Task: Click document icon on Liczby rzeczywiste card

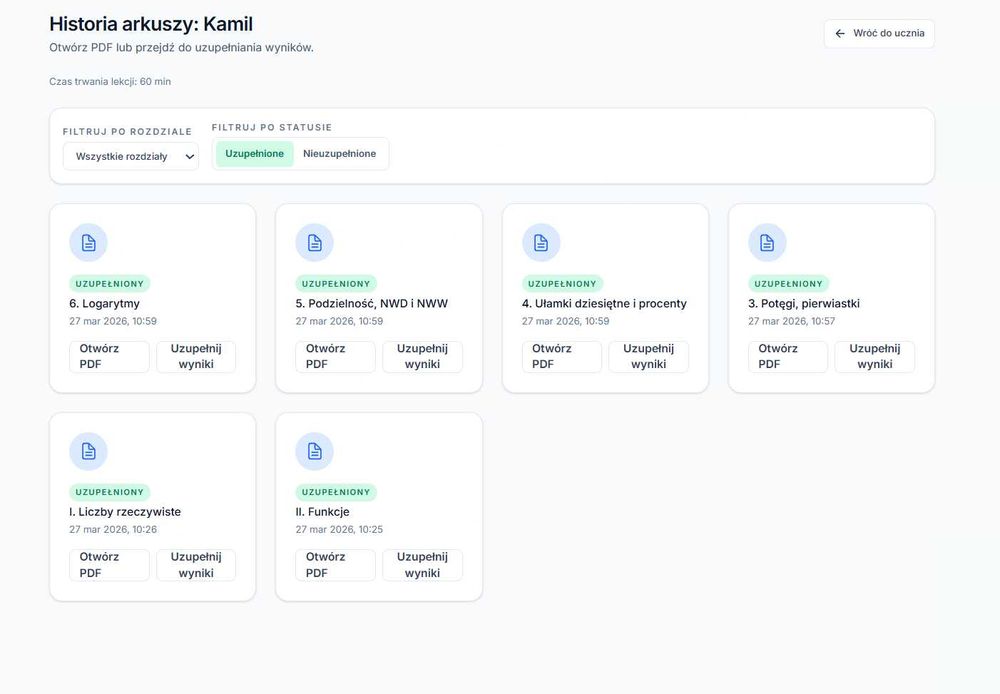Action: point(88,451)
